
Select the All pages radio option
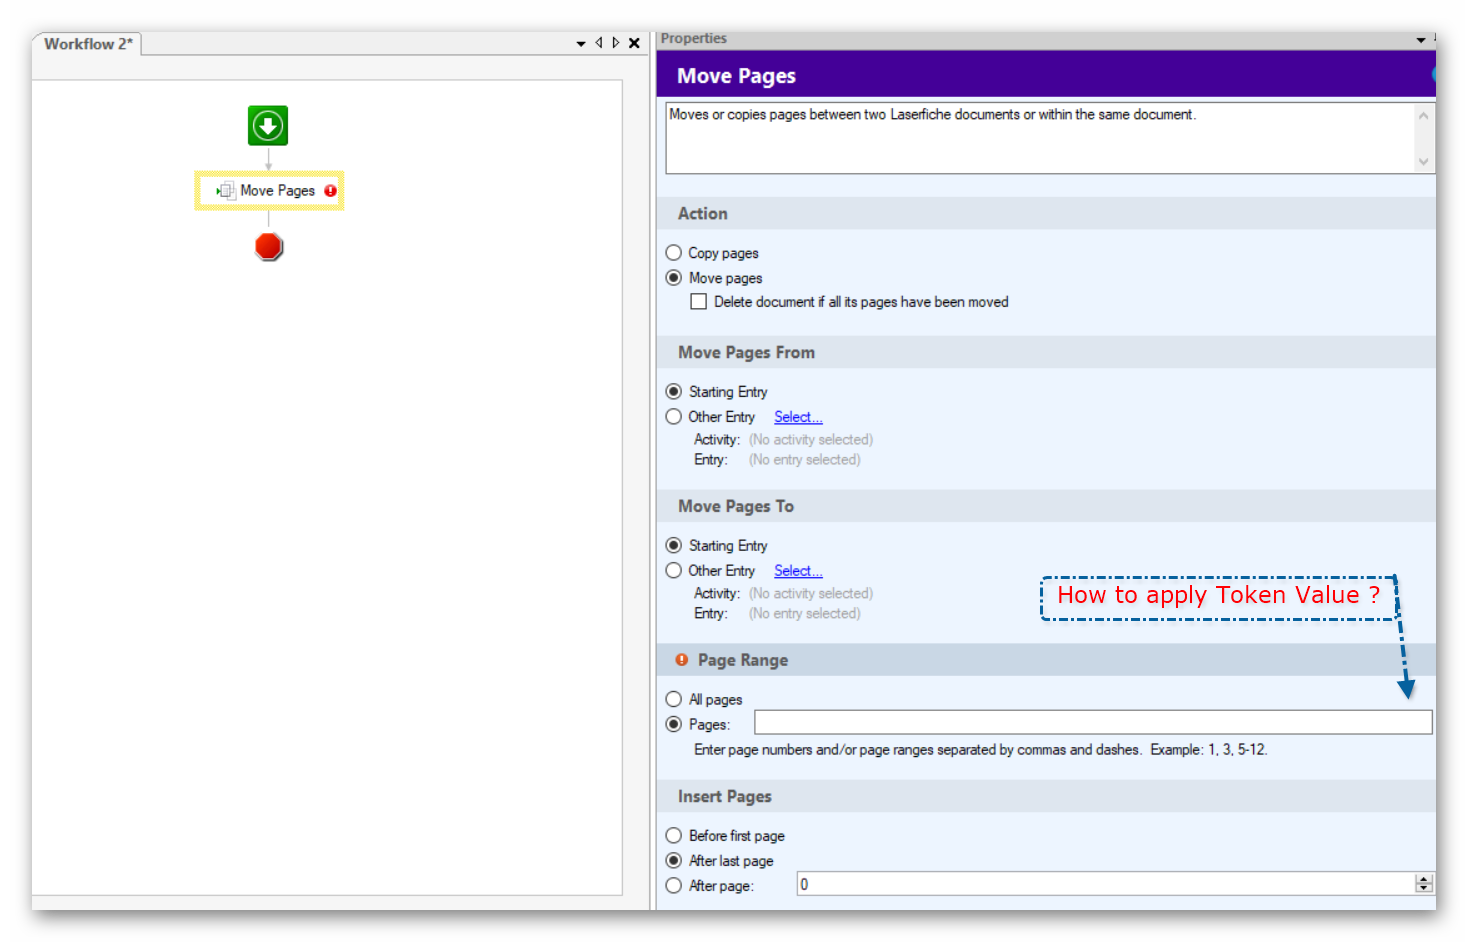[x=674, y=699]
